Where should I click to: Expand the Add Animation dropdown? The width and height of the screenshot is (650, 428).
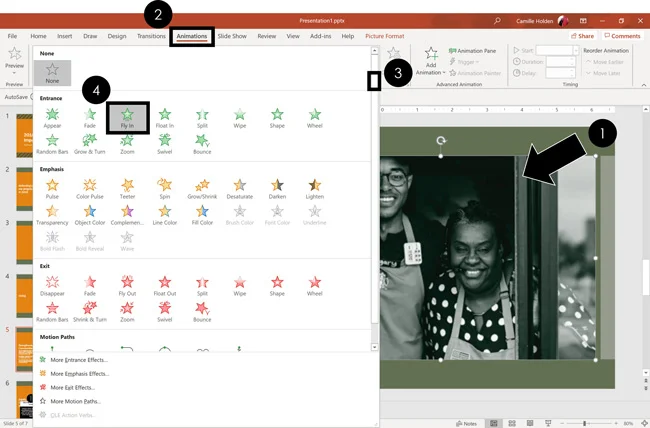(431, 61)
